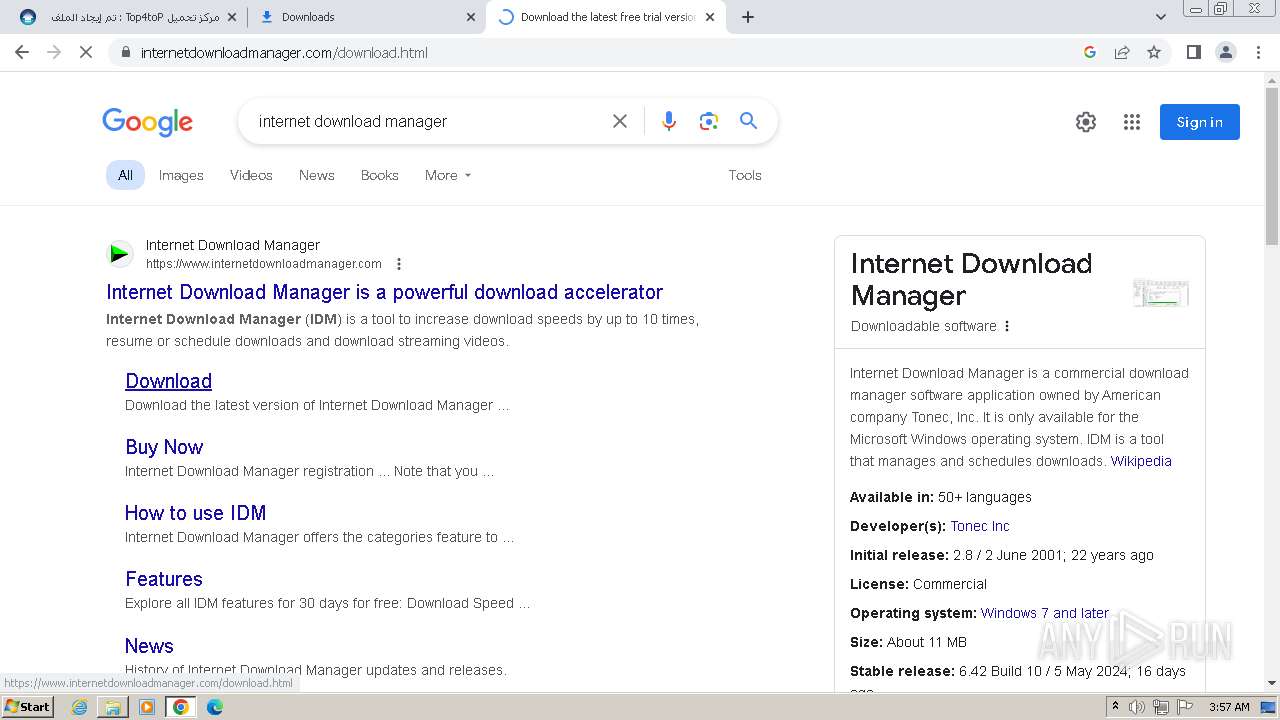Open more options for the IDM result

tap(399, 264)
